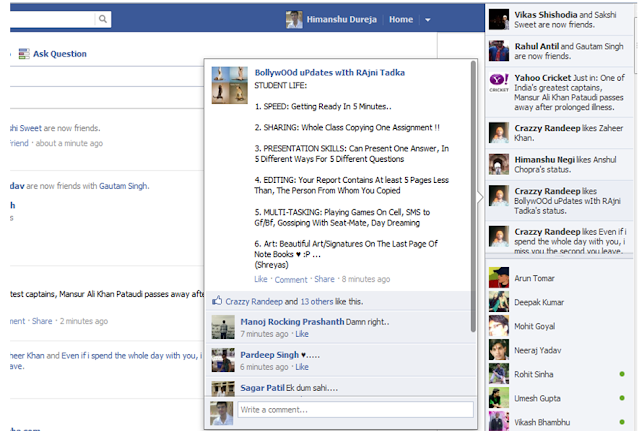This screenshot has height=437, width=640.
Task: Like Pardeep Singh's comment
Action: [302, 367]
